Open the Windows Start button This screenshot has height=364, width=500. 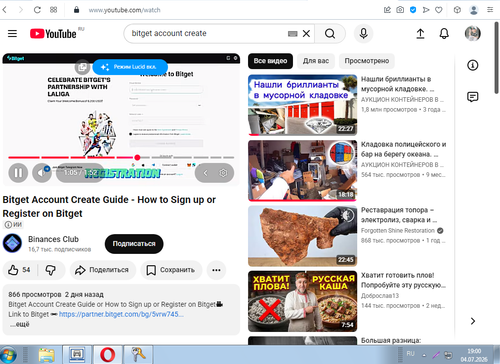point(8,355)
